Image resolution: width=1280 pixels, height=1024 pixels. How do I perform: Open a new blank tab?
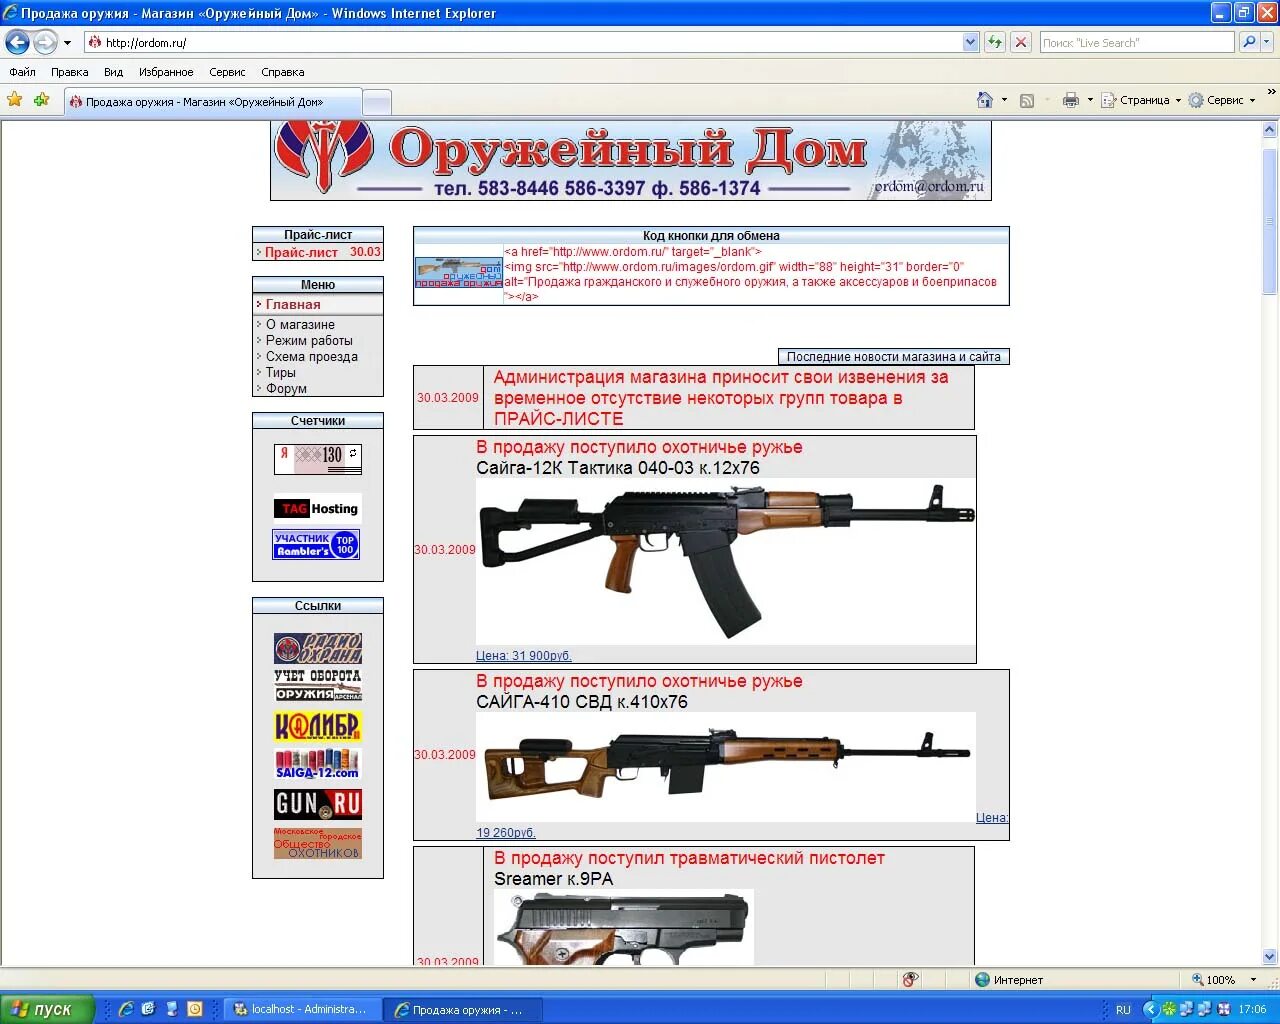376,103
